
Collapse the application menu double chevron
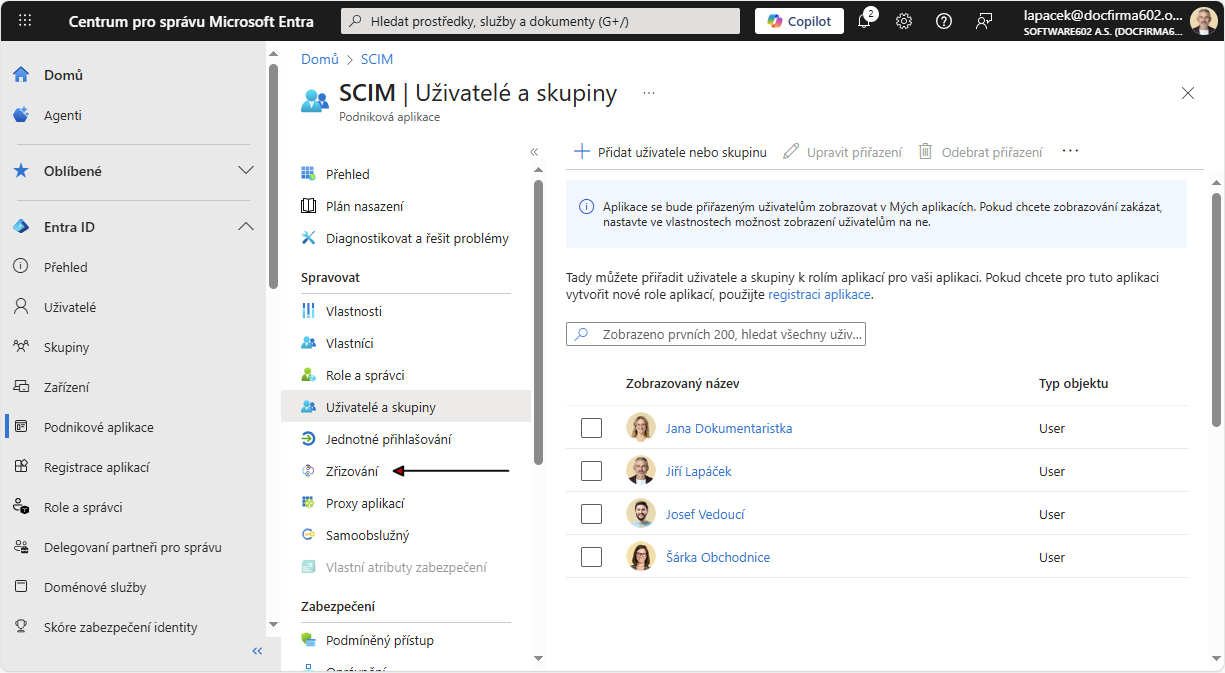[534, 152]
